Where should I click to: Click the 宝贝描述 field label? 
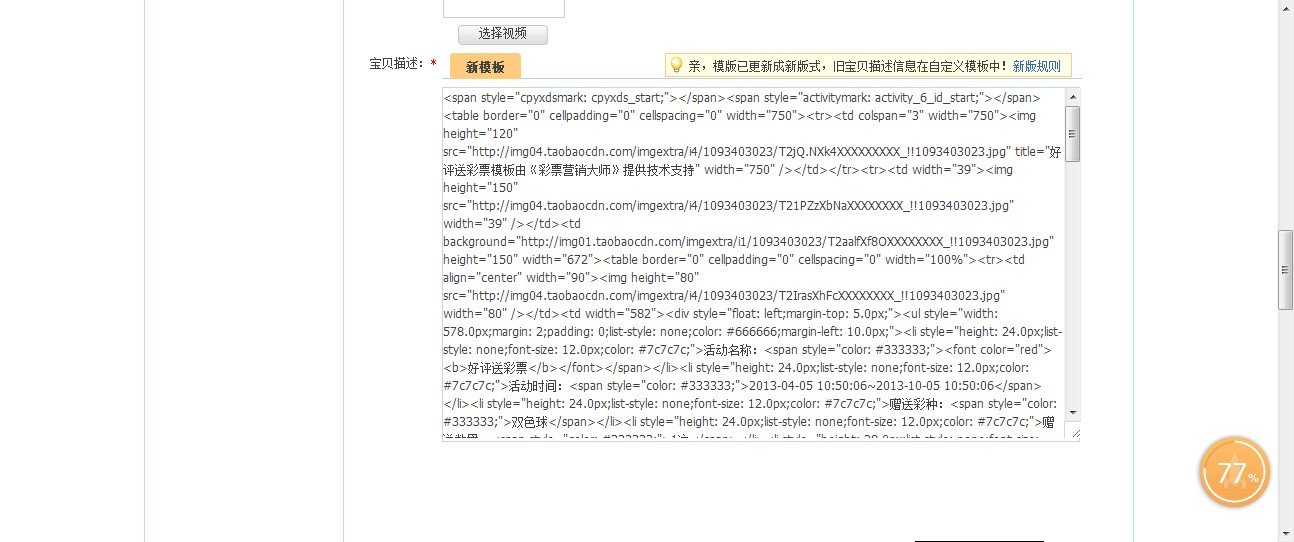tap(397, 64)
